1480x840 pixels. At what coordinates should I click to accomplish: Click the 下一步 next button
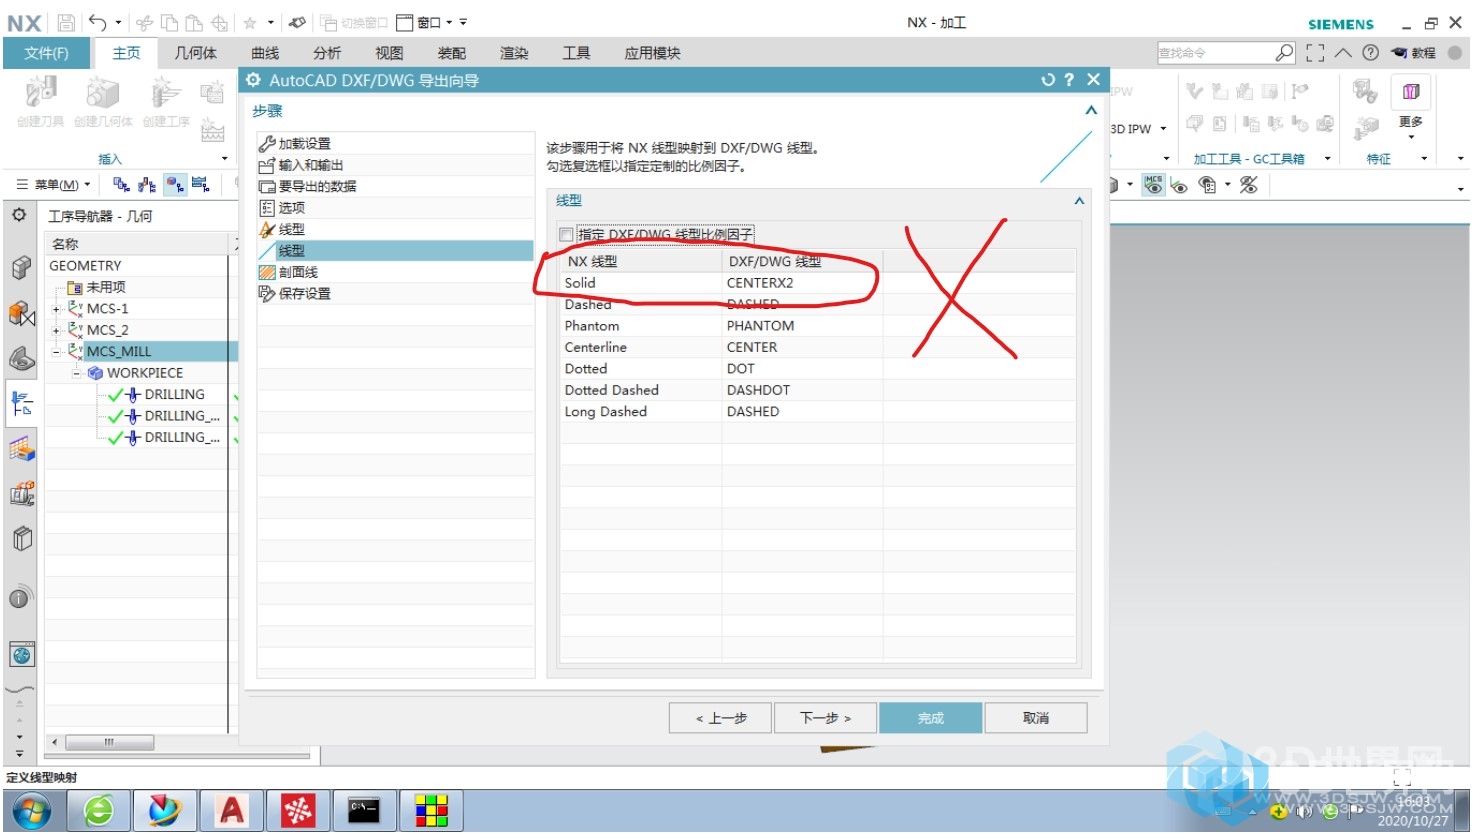(826, 718)
